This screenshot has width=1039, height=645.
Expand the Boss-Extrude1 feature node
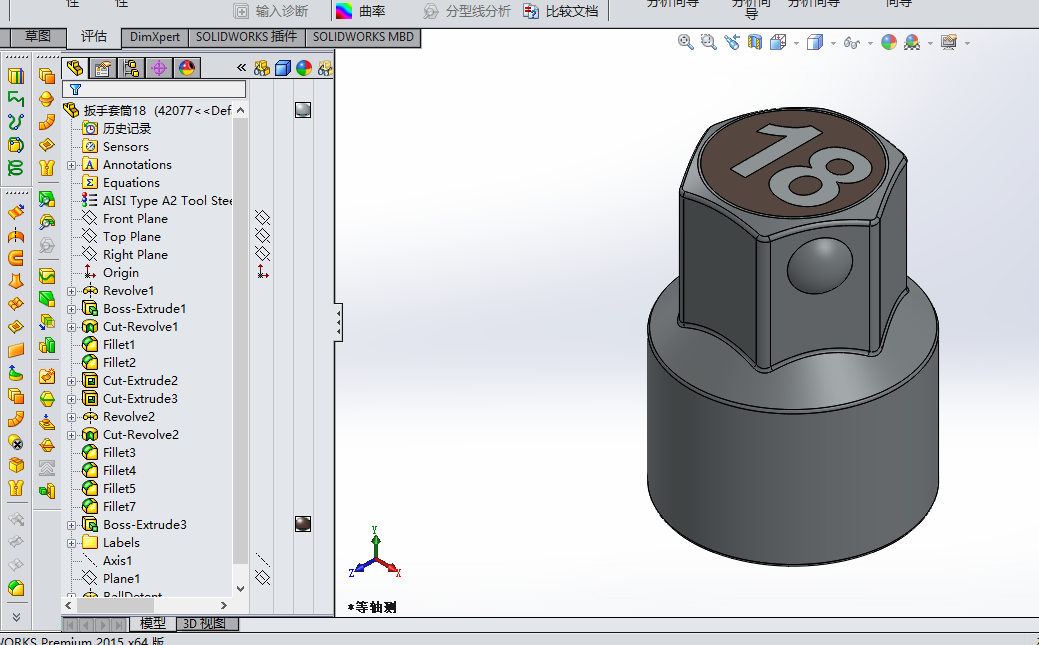click(x=71, y=309)
